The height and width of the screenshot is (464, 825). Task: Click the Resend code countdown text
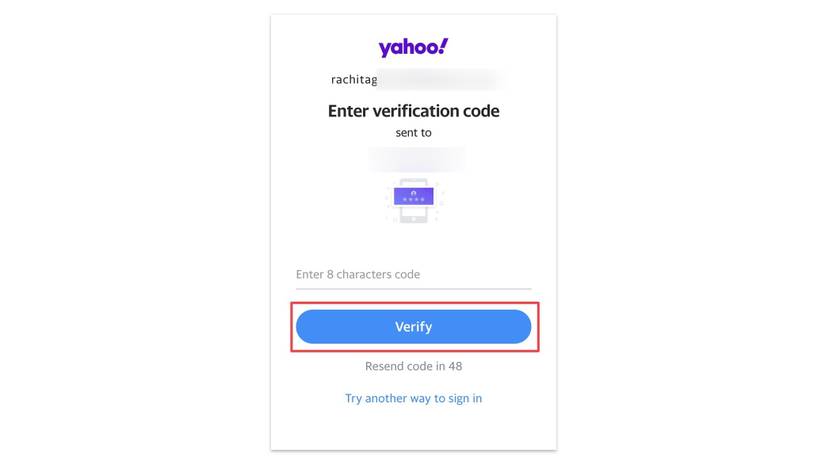[x=413, y=366]
